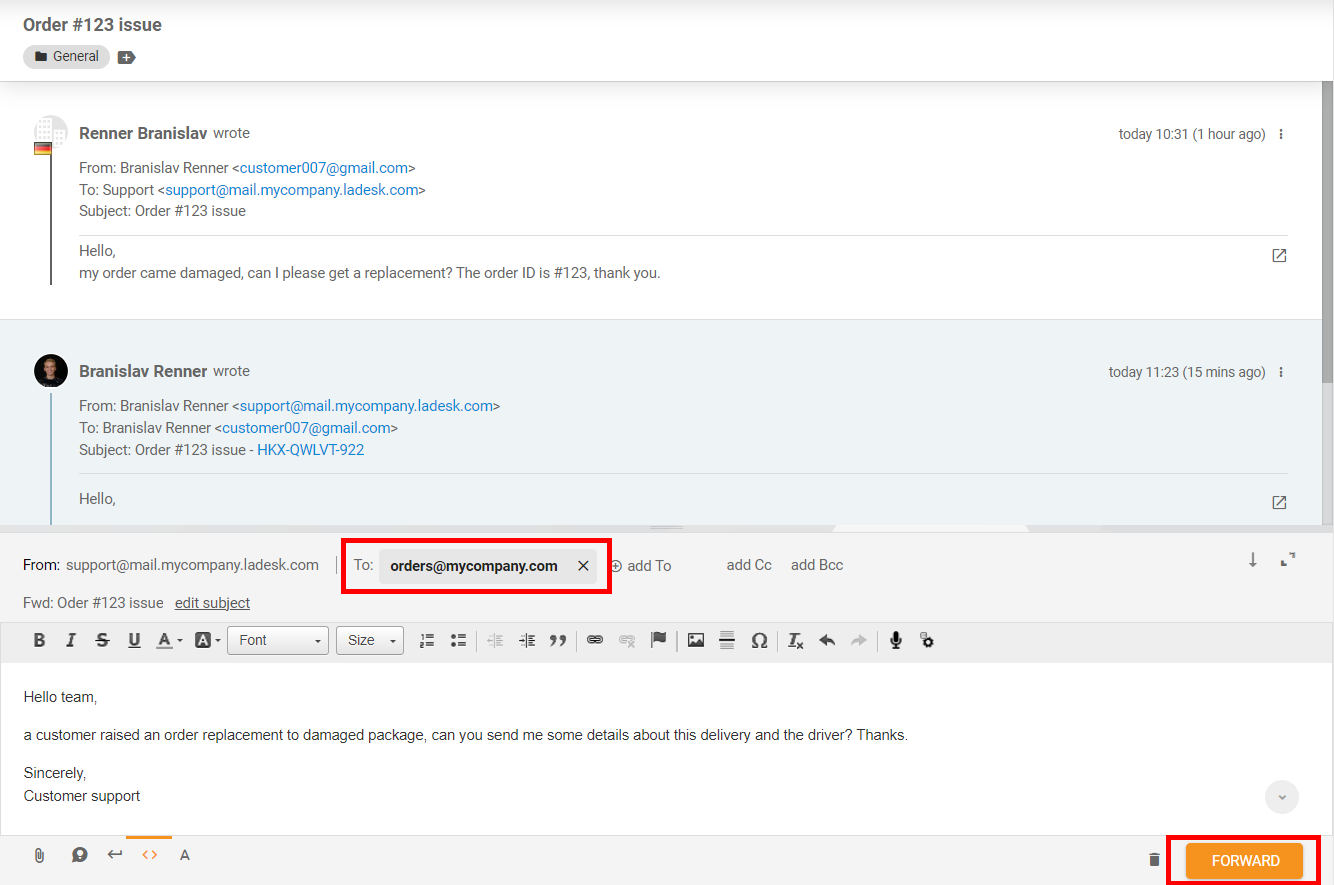Click the insert image icon

tap(696, 640)
